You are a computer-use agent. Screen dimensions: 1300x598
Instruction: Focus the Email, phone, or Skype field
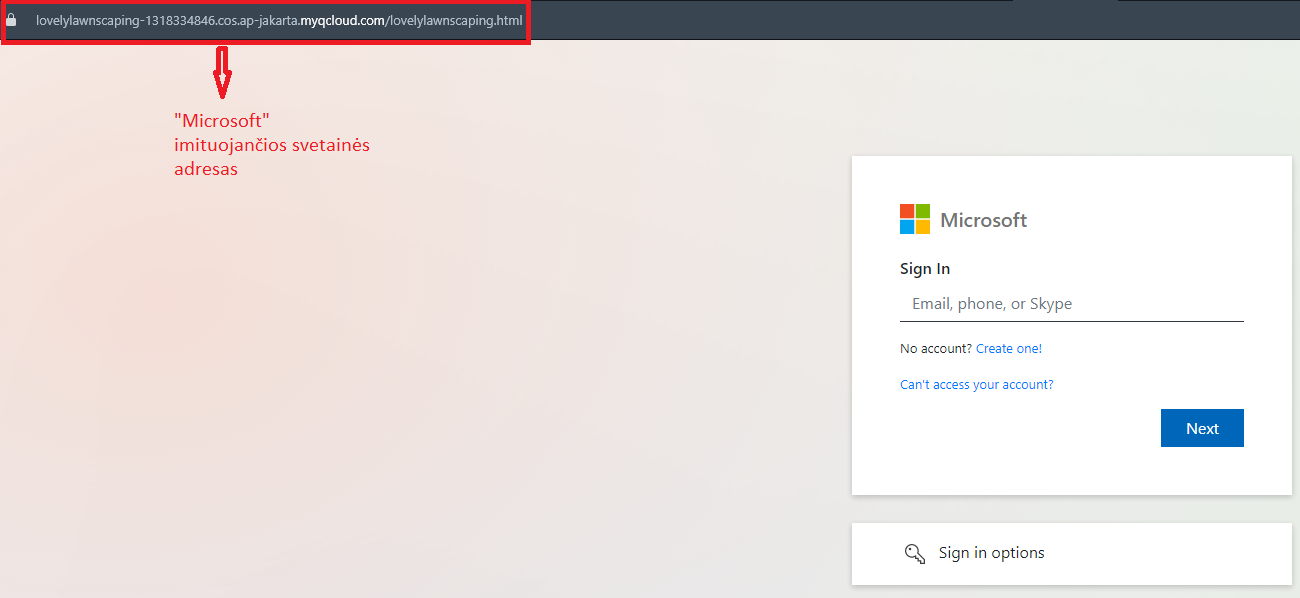click(1072, 304)
